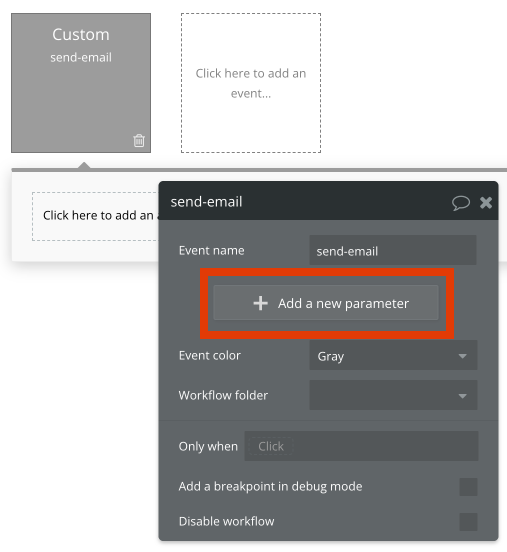Image resolution: width=507 pixels, height=552 pixels.
Task: Enable breakpoint in debug mode checkbox
Action: pyautogui.click(x=468, y=487)
